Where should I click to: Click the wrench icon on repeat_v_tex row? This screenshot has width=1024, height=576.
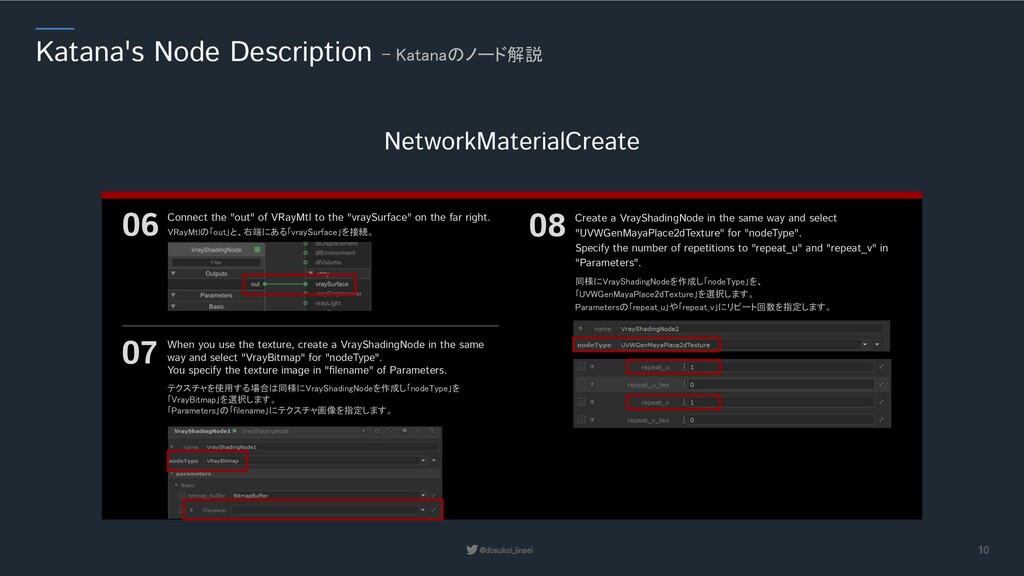[x=881, y=420]
